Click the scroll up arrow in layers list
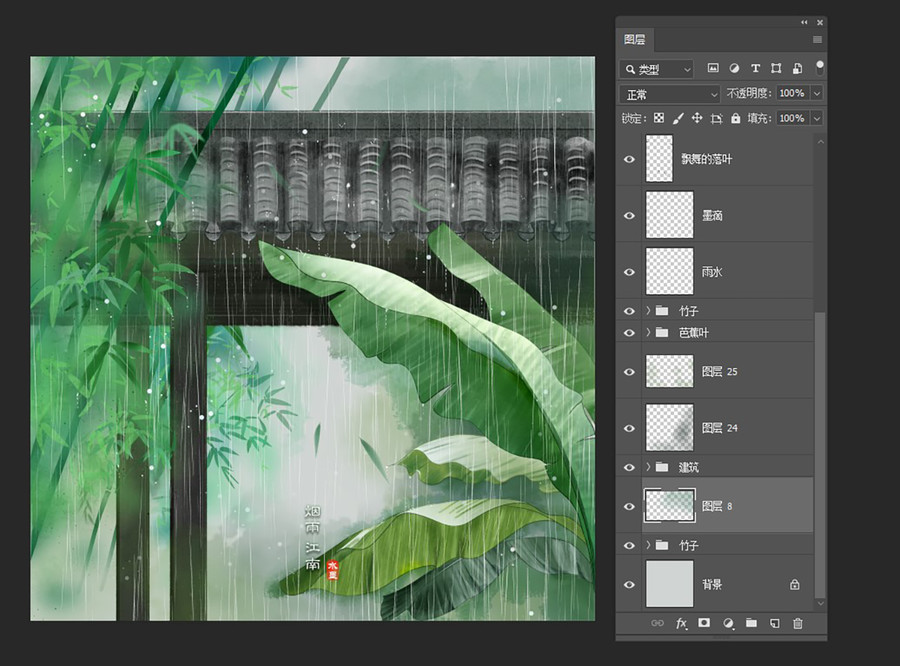Viewport: 900px width, 666px height. click(820, 141)
